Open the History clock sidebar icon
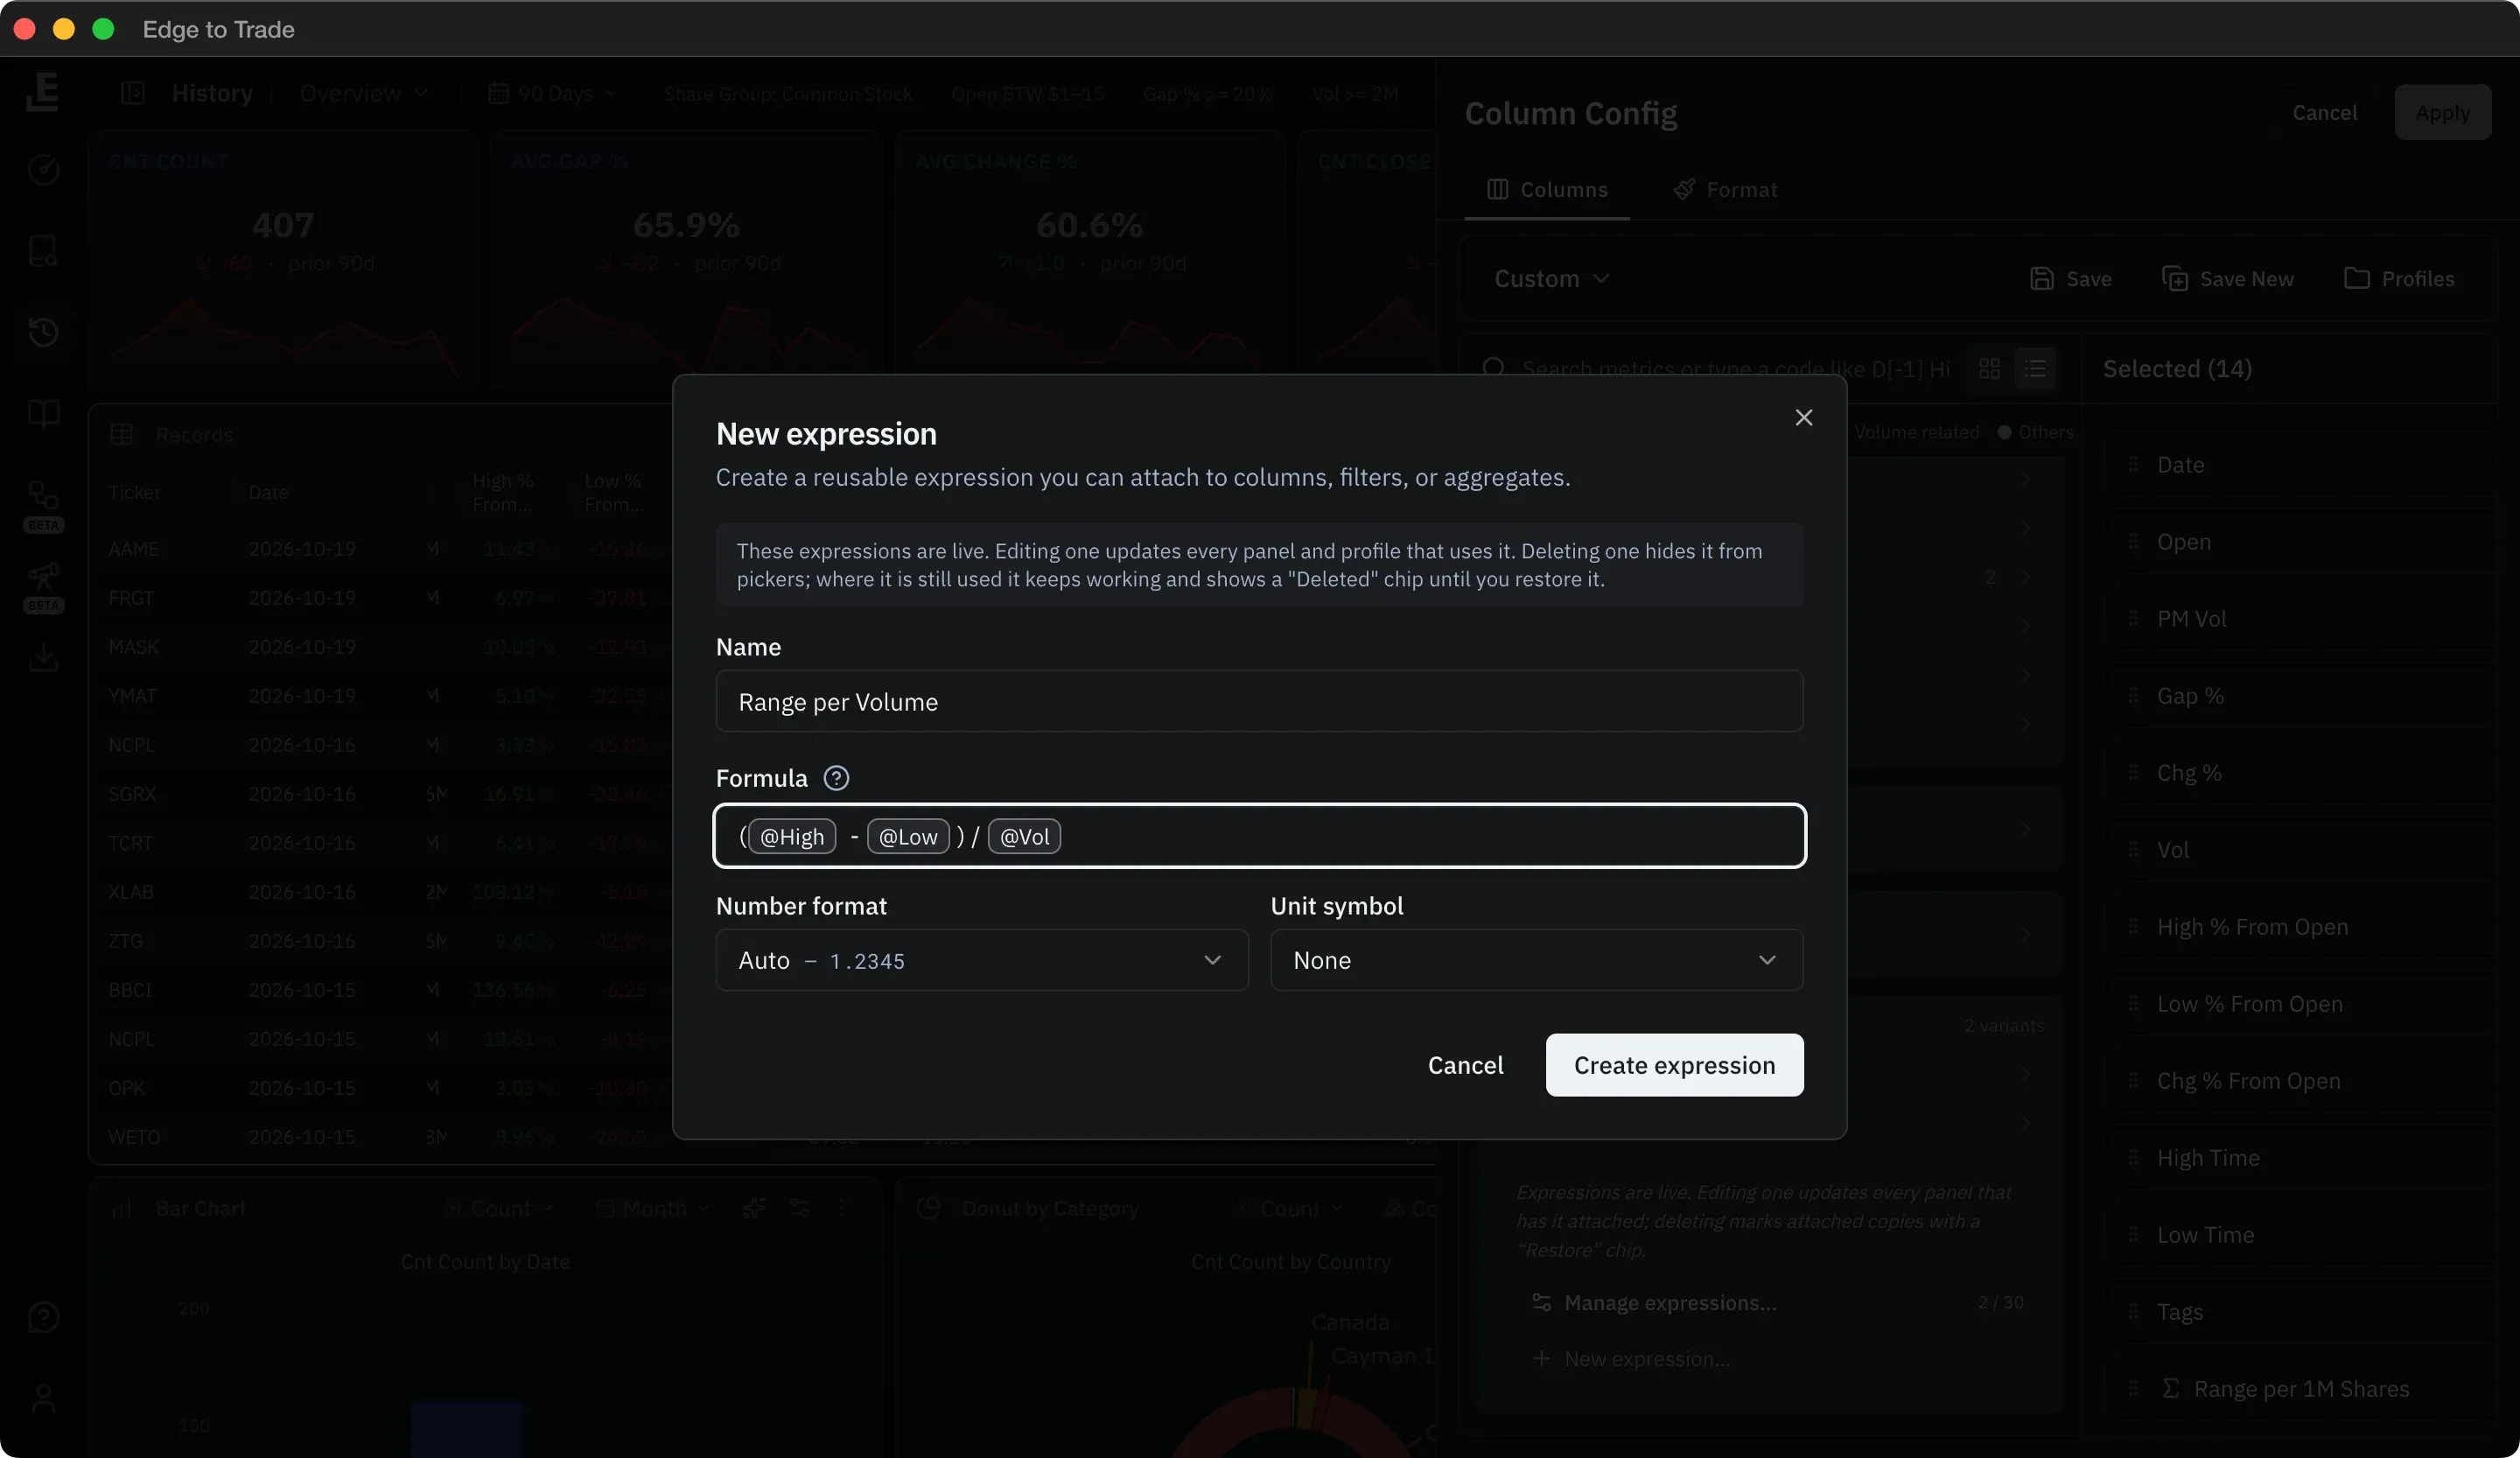 point(43,332)
